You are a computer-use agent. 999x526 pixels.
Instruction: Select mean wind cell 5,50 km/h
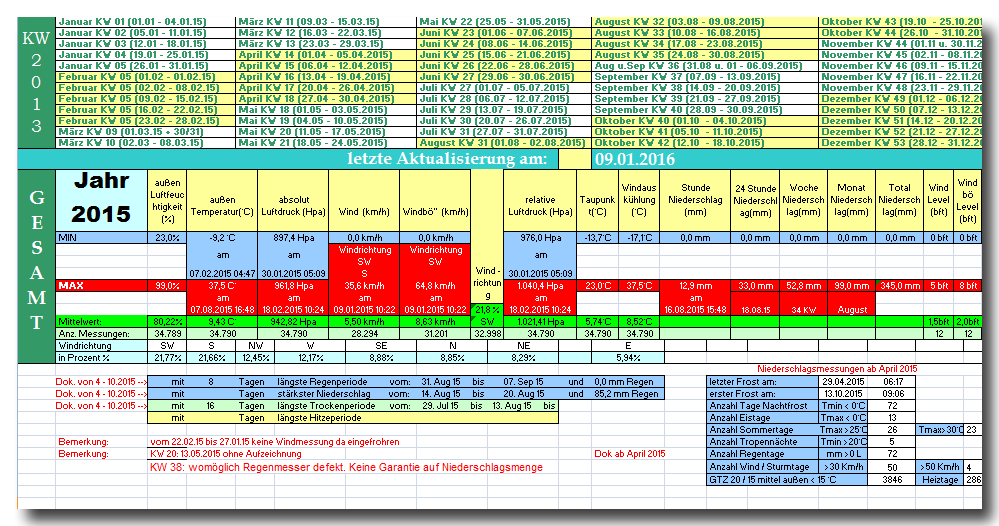[x=364, y=322]
